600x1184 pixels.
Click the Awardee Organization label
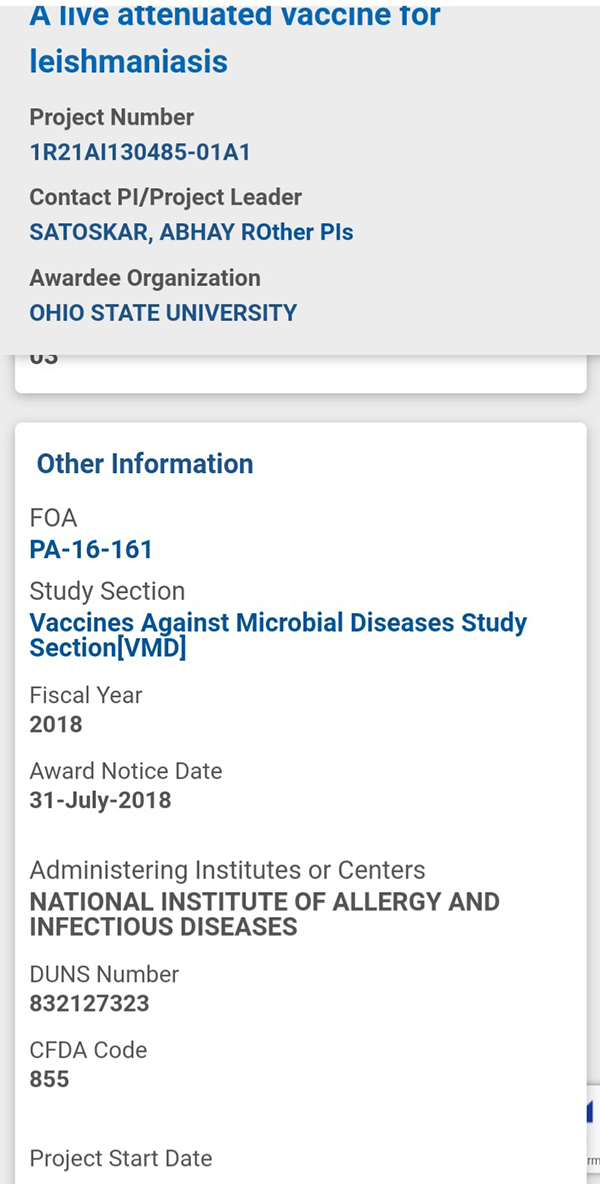click(x=145, y=278)
